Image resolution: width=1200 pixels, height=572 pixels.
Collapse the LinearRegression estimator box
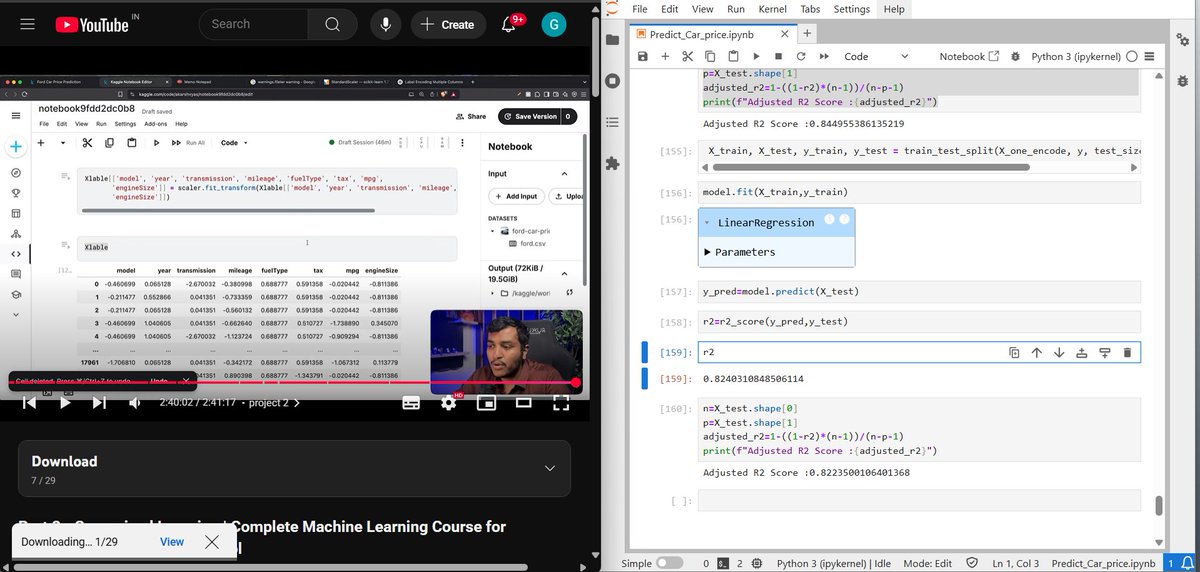pos(709,222)
